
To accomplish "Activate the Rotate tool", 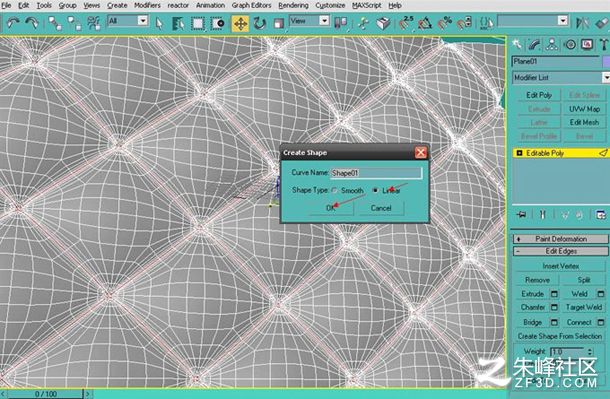I will [259, 24].
